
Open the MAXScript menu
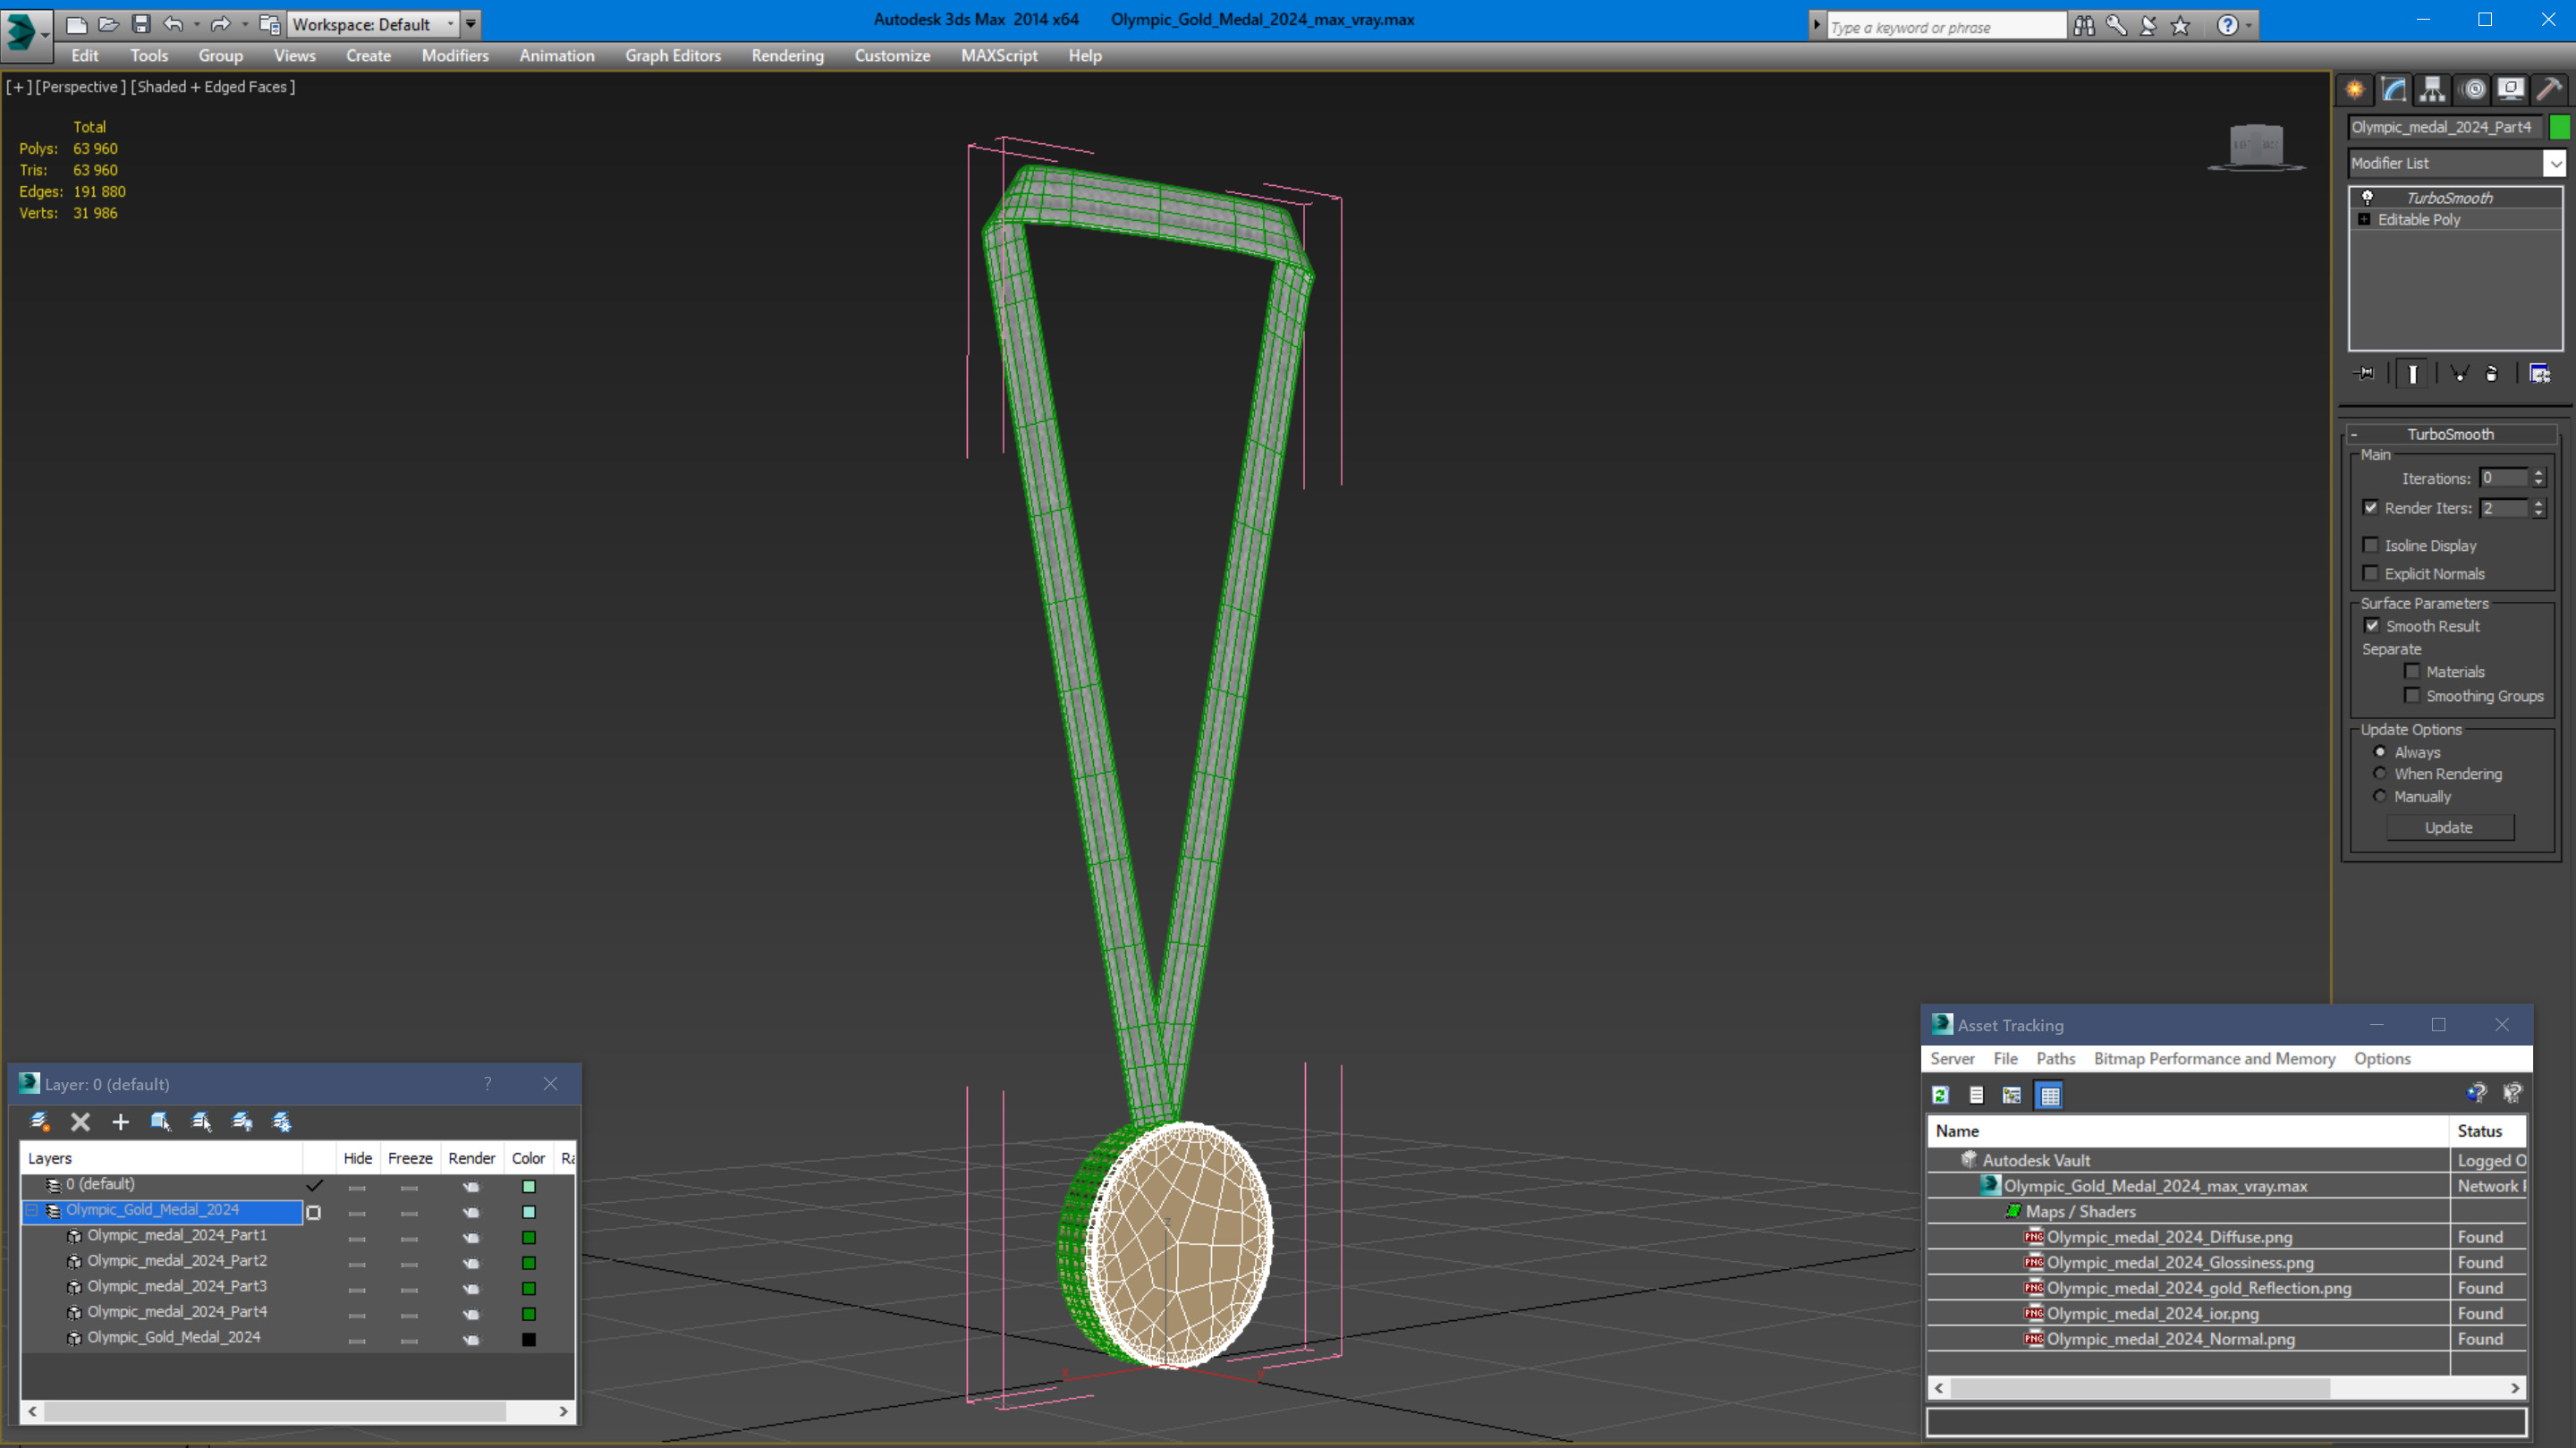(999, 56)
